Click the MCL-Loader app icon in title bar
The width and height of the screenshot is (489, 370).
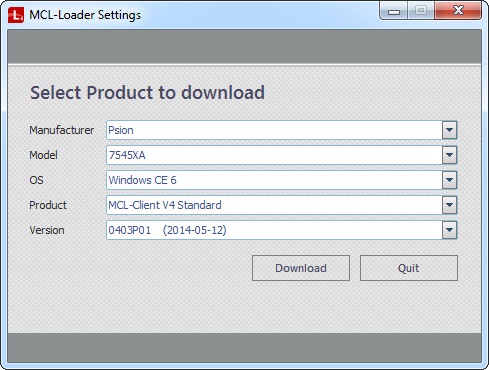[x=16, y=15]
